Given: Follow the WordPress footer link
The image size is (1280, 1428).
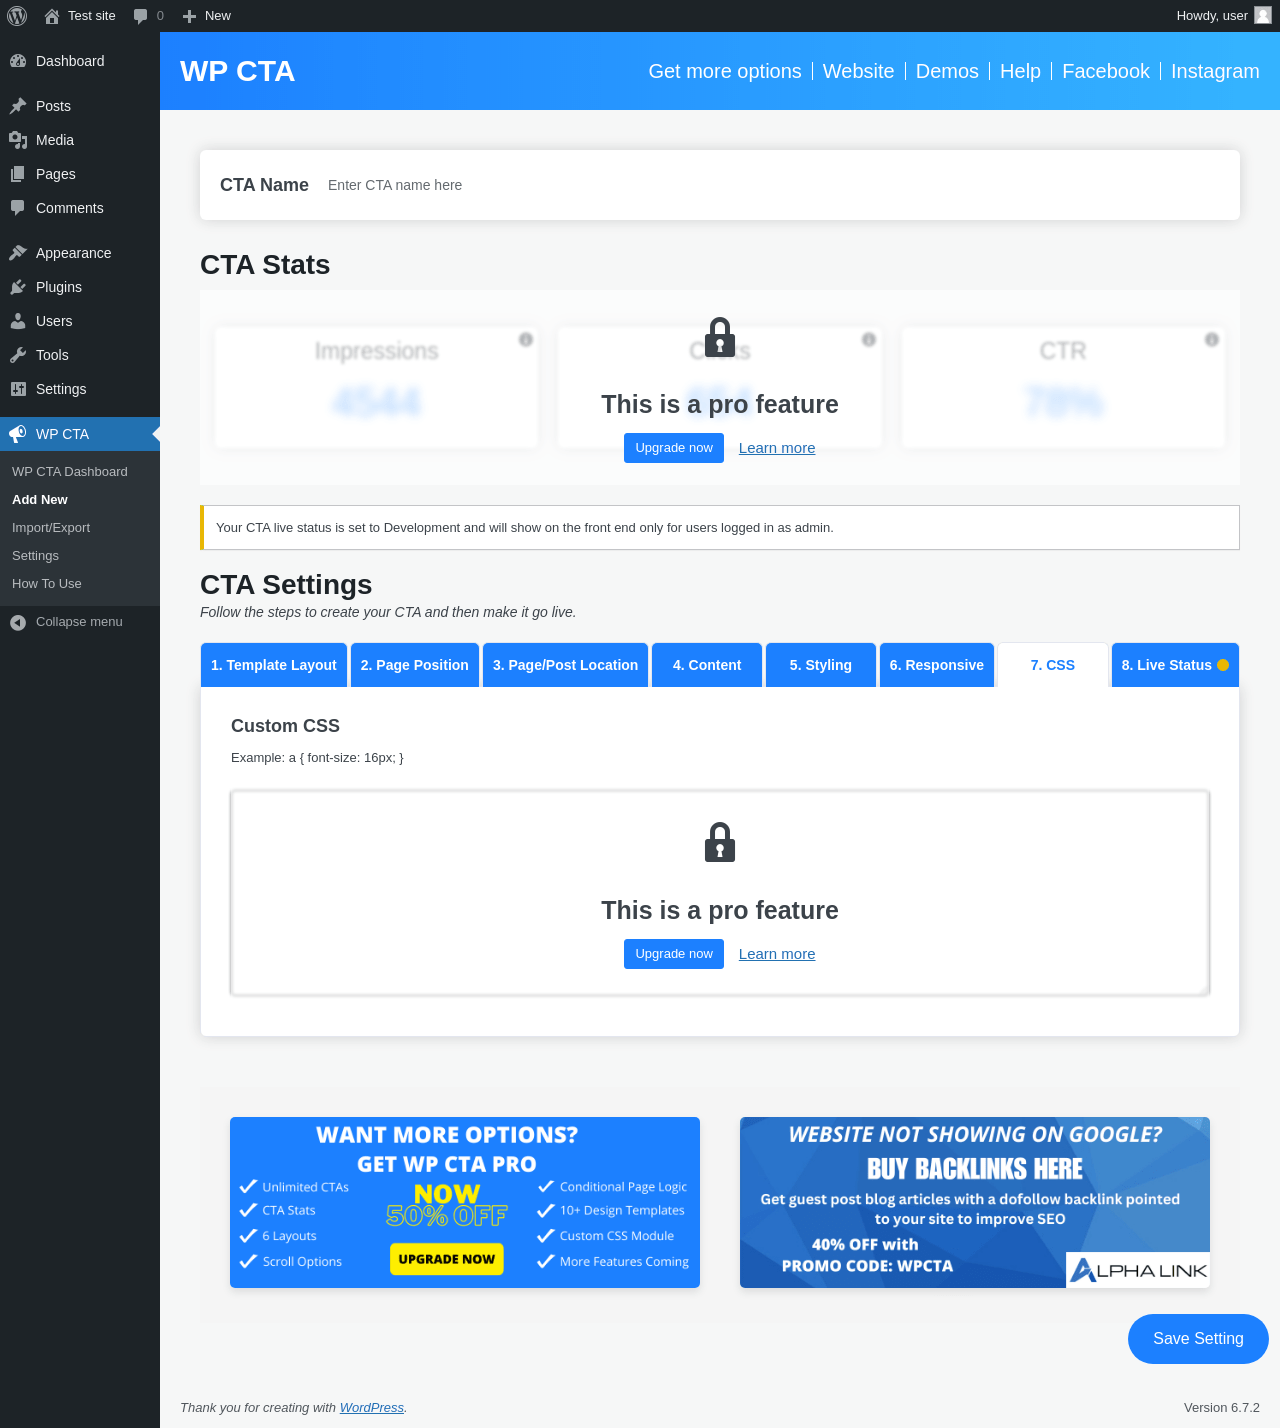Looking at the screenshot, I should pos(372,1407).
